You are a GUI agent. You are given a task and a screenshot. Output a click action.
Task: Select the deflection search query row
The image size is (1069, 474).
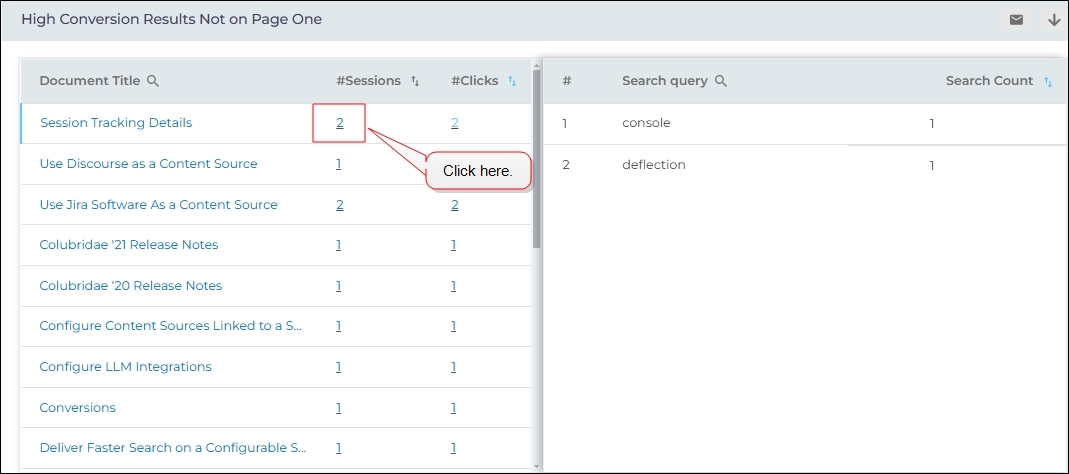[653, 165]
